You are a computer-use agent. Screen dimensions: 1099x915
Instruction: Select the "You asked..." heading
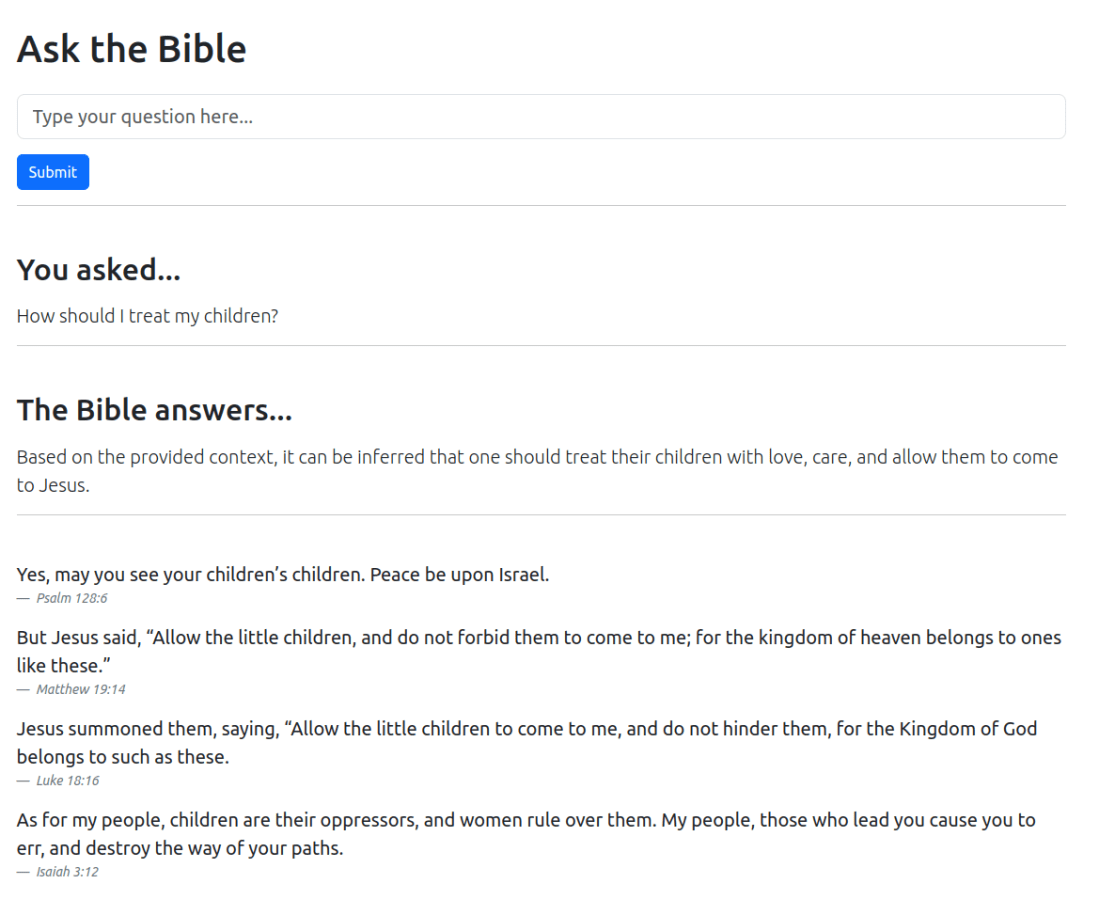[98, 270]
